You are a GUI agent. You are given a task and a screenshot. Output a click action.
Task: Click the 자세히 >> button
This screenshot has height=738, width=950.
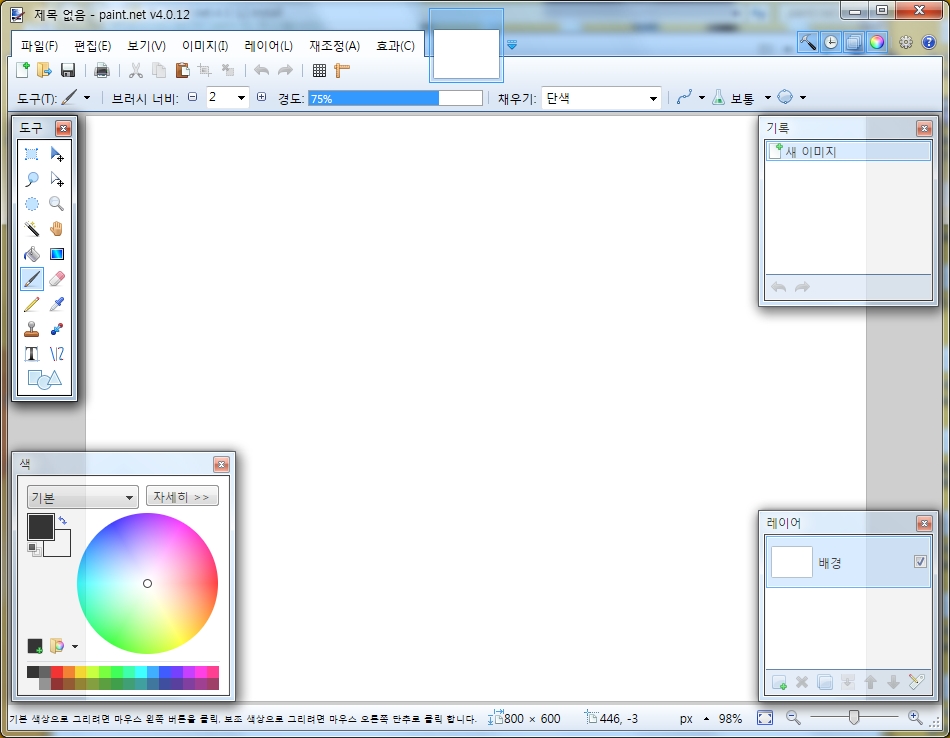click(x=182, y=497)
